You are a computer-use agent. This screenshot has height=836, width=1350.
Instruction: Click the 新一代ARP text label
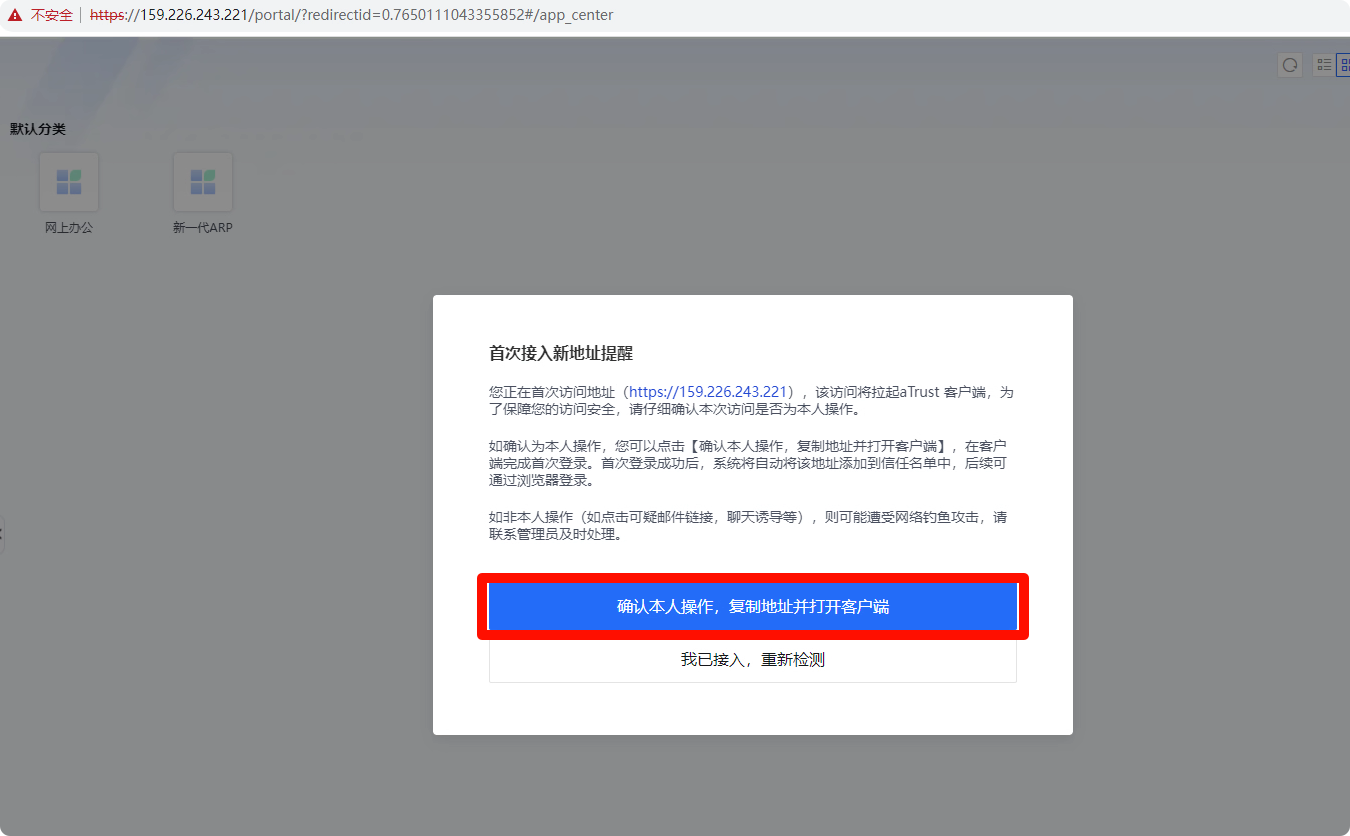pos(203,228)
